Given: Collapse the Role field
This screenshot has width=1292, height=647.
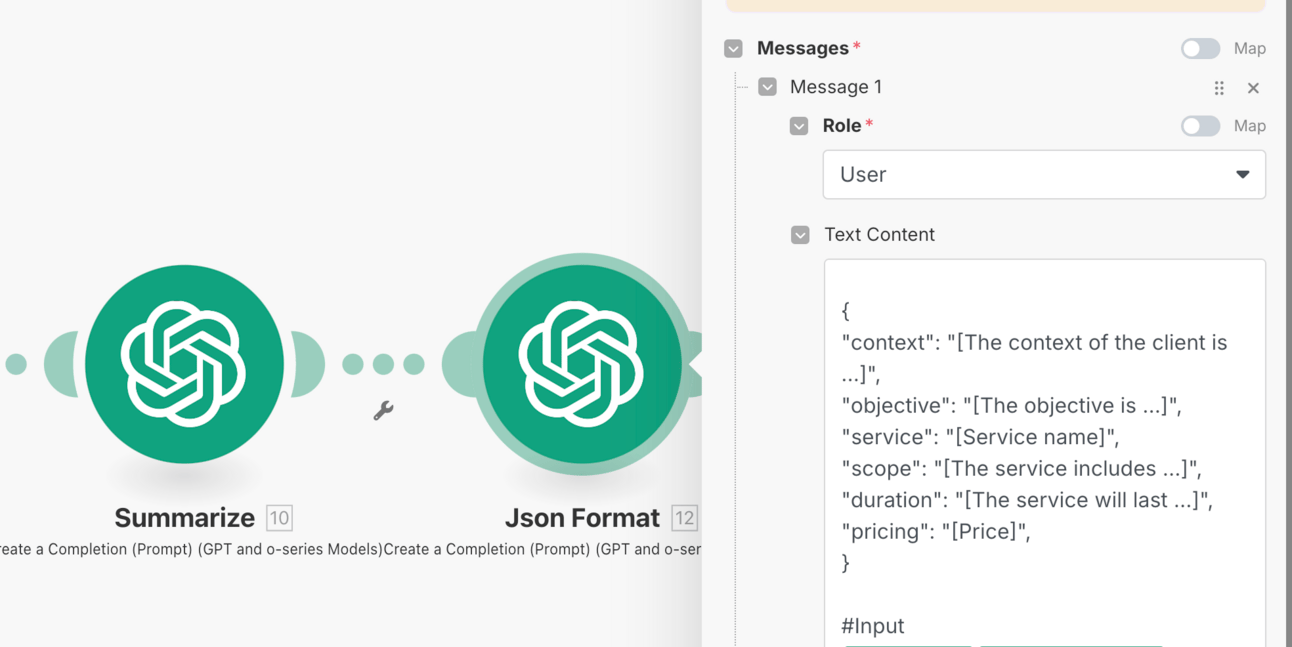Looking at the screenshot, I should click(x=799, y=126).
